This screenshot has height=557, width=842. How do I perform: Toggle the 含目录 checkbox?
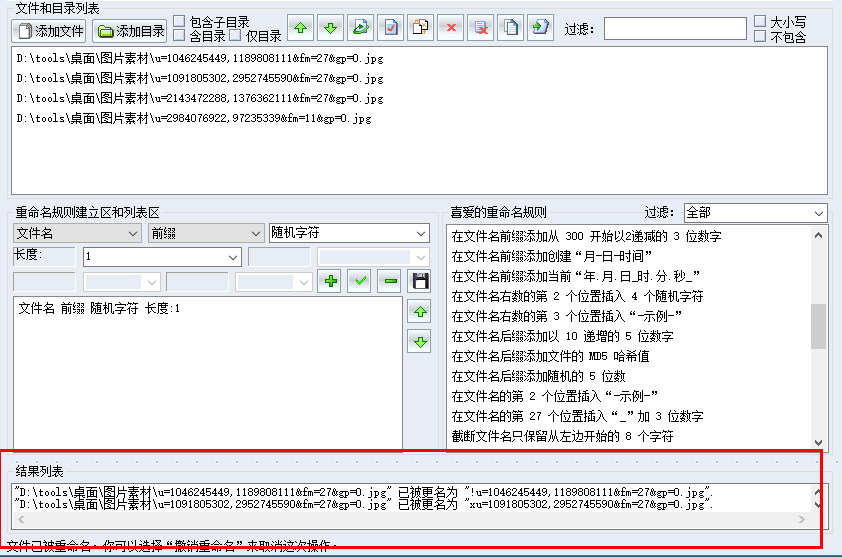[x=180, y=35]
